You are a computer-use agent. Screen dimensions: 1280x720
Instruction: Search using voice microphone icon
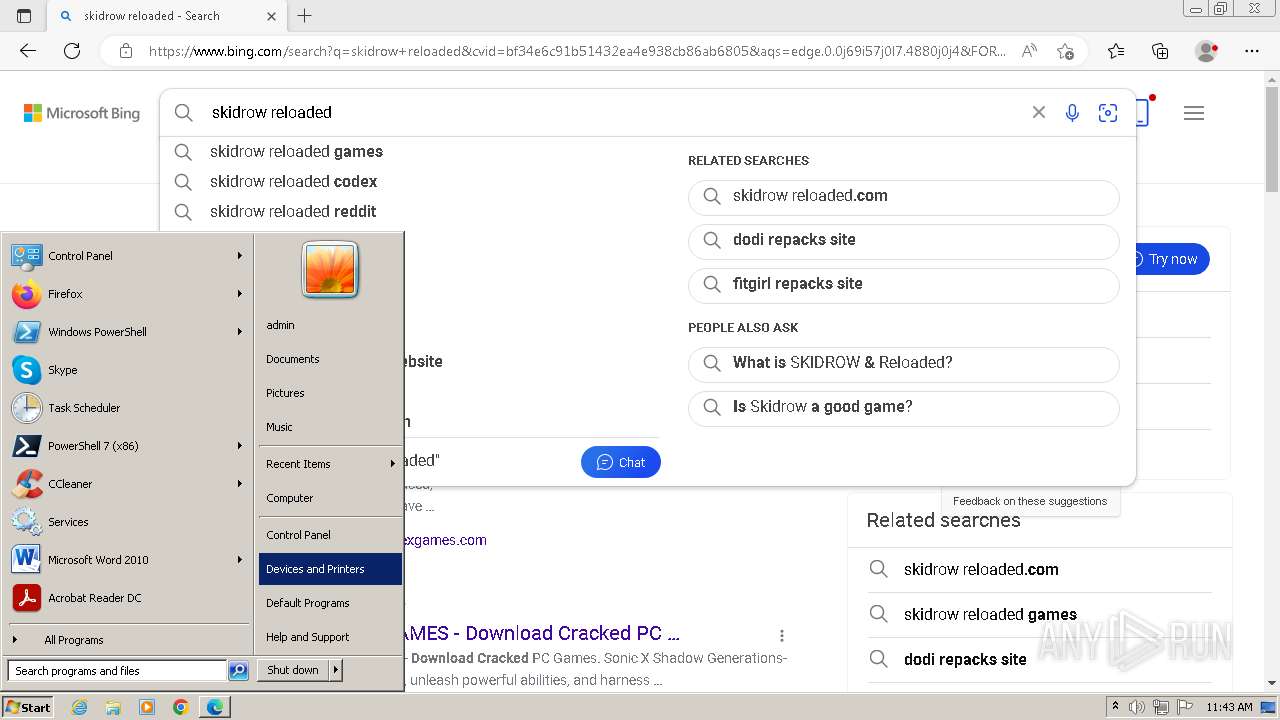1072,113
